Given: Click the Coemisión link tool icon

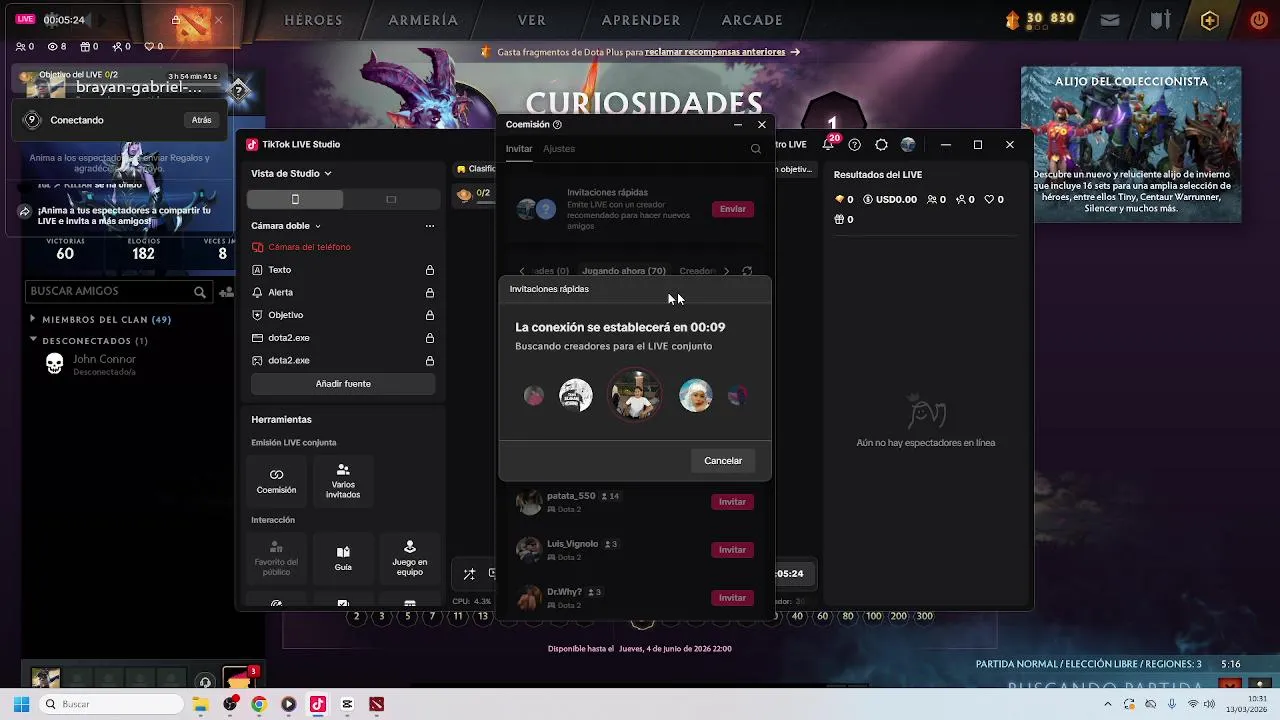Looking at the screenshot, I should tap(276, 480).
